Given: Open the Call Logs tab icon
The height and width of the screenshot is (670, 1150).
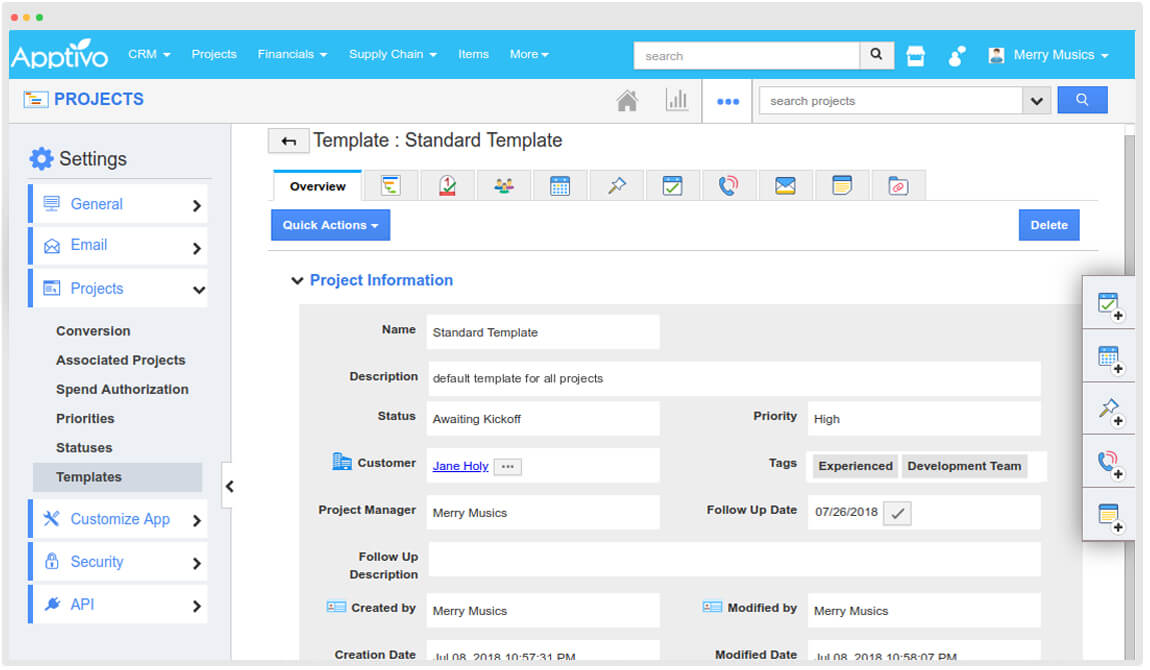Looking at the screenshot, I should coord(729,185).
